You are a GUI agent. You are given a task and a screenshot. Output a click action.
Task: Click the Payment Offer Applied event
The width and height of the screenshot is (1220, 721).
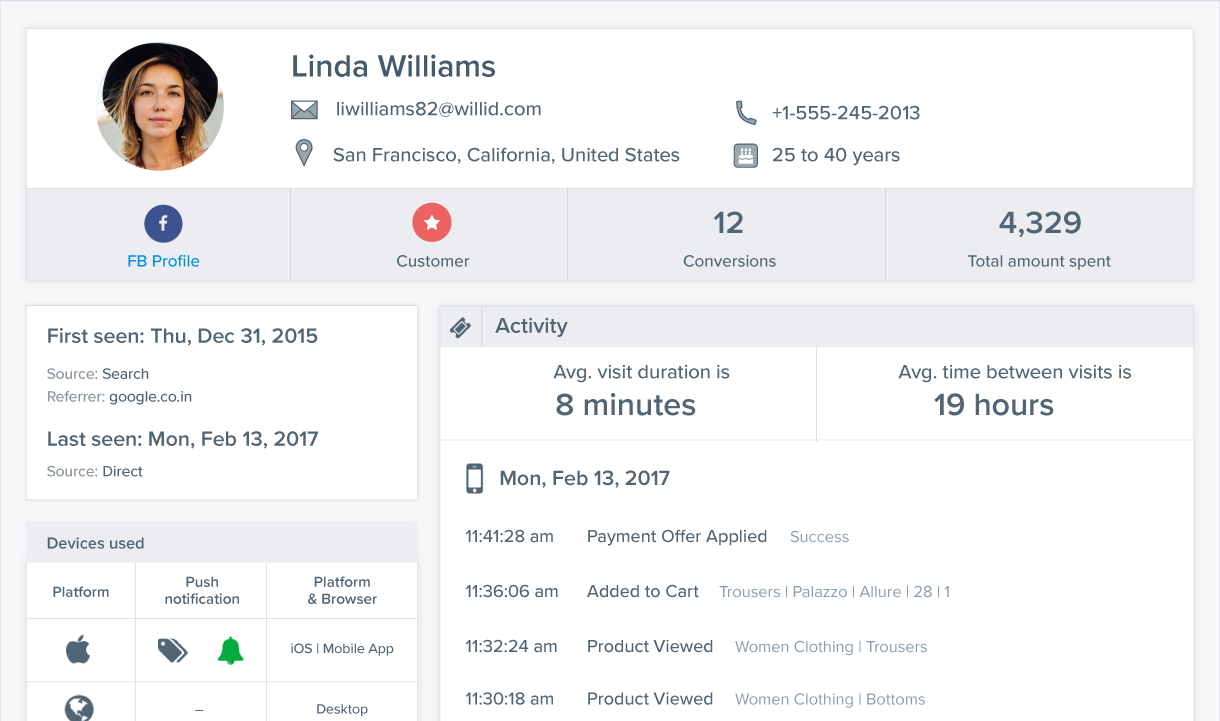point(677,536)
